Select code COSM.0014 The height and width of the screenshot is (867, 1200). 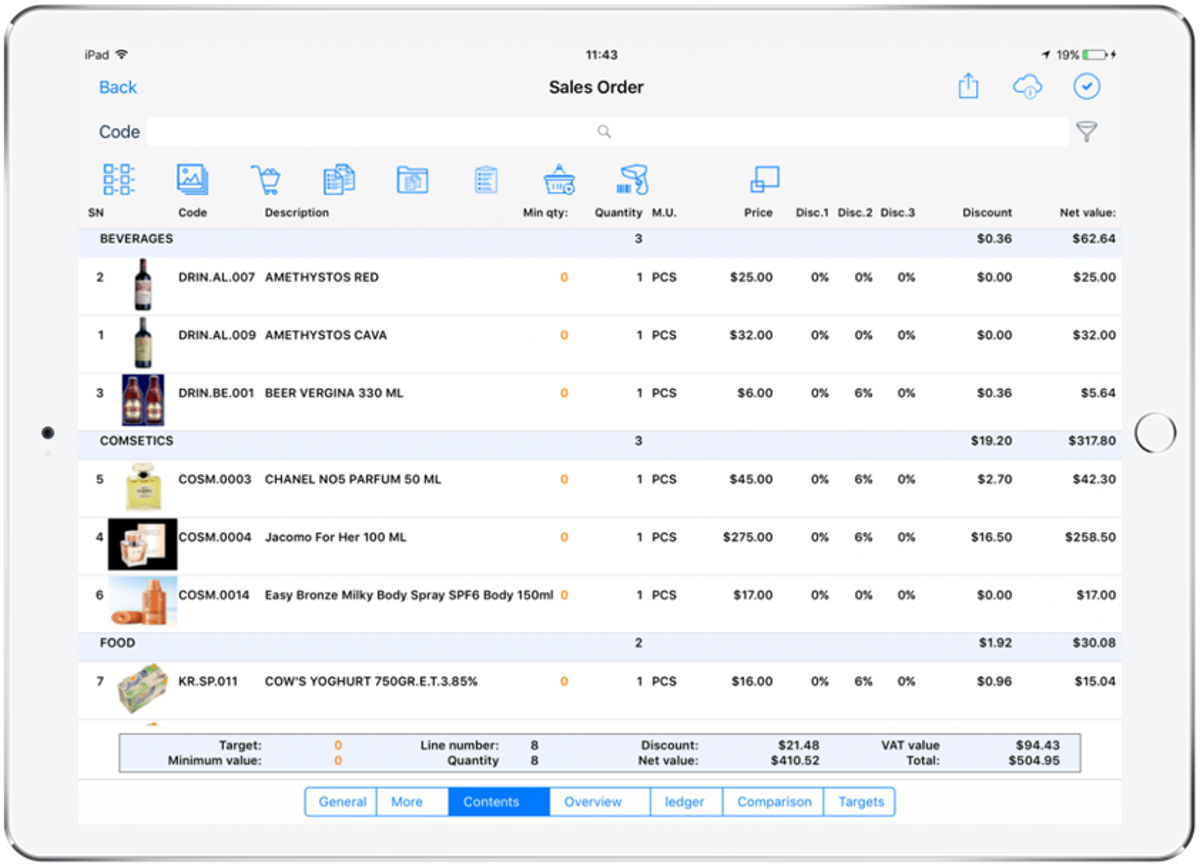coord(215,596)
